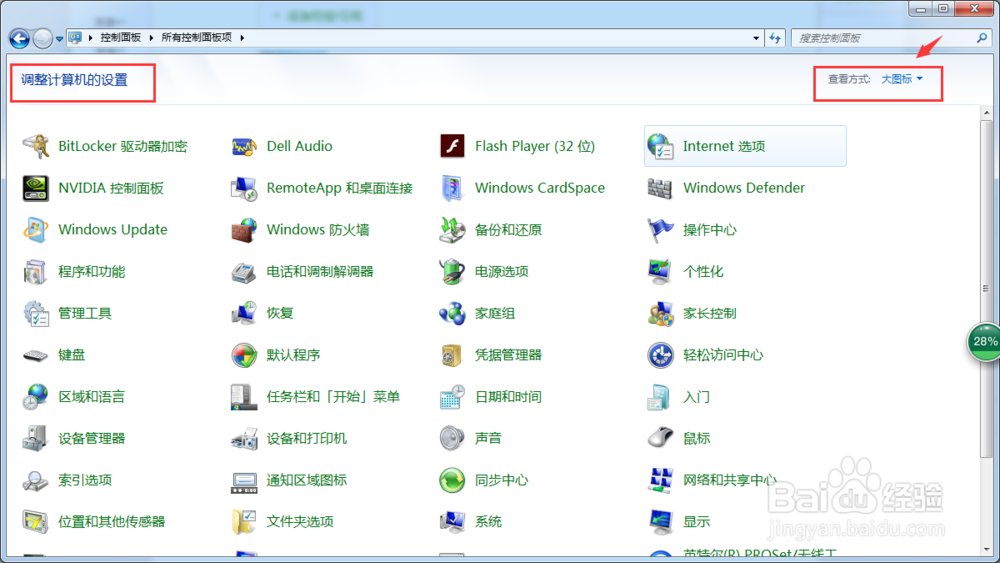
Task: Open 默认程序 icon
Action: pyautogui.click(x=244, y=355)
